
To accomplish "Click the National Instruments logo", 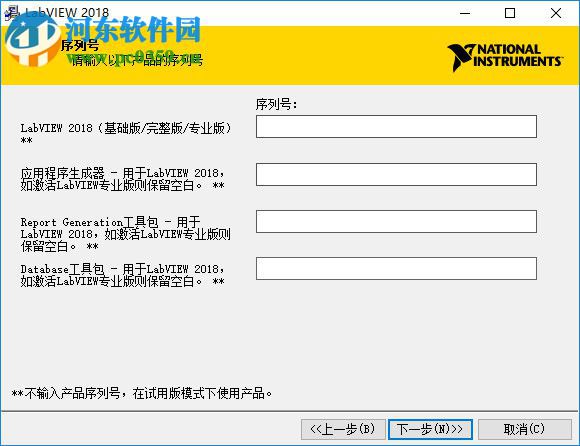I will click(x=505, y=57).
